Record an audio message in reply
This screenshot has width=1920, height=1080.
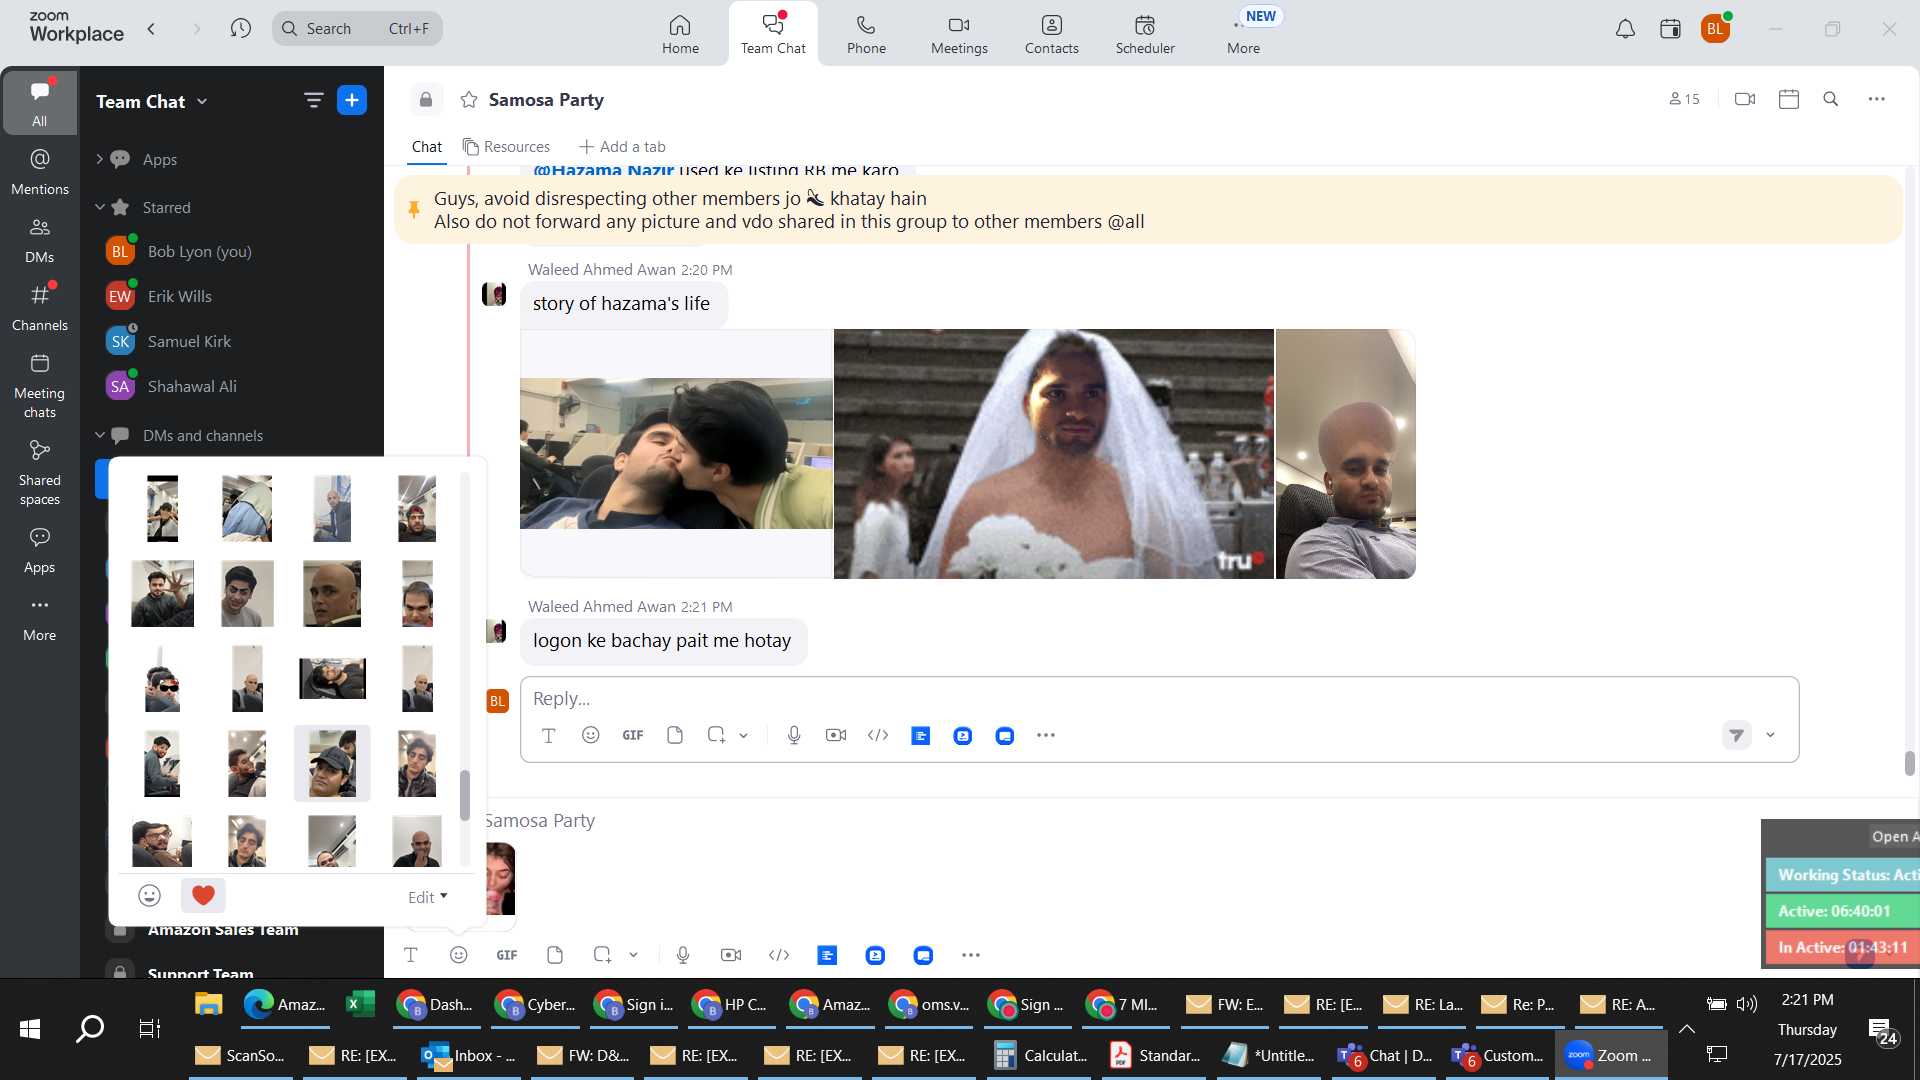click(794, 735)
